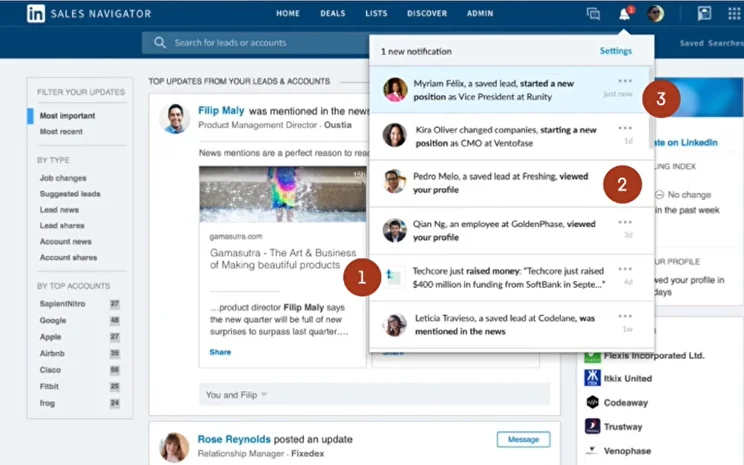Viewport: 744px width, 465px height.
Task: Expand the You and Filip dropdown
Action: 236,395
